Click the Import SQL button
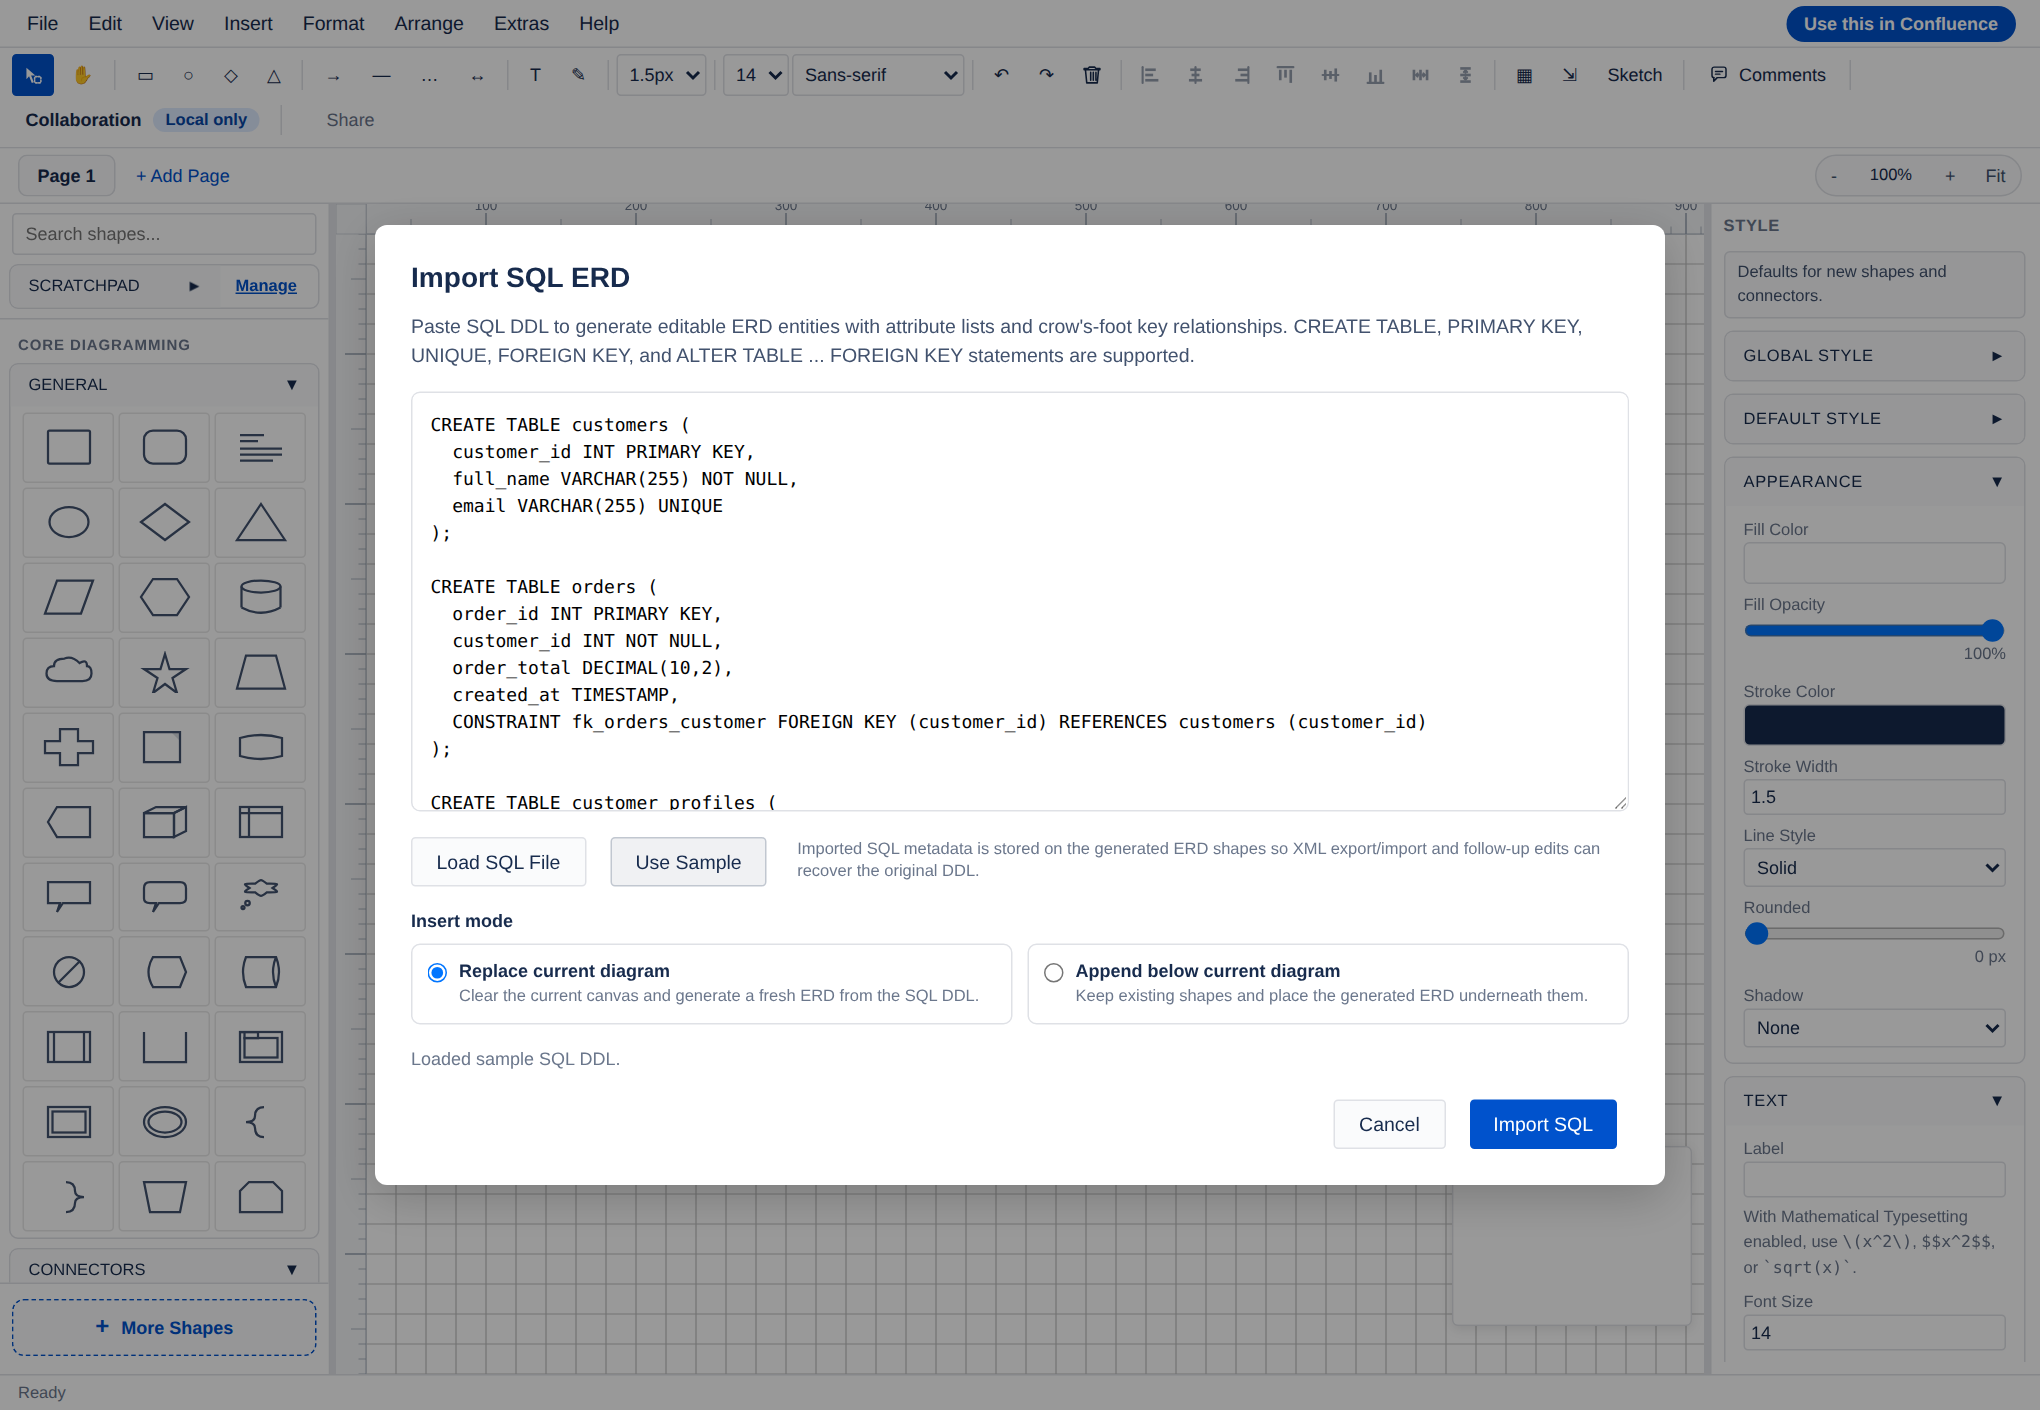Screen dimensions: 2040x1410 (1542, 1124)
